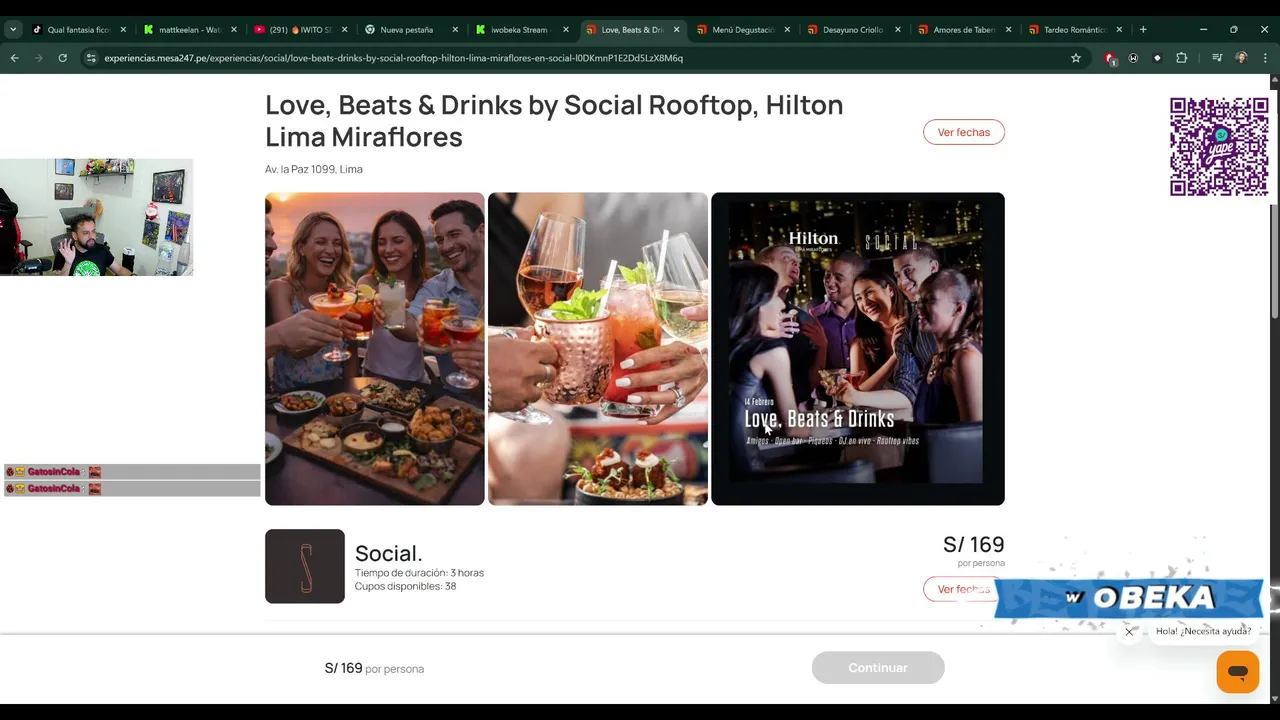Expand the tab search dropdown arrow
Image resolution: width=1280 pixels, height=720 pixels.
pos(13,29)
